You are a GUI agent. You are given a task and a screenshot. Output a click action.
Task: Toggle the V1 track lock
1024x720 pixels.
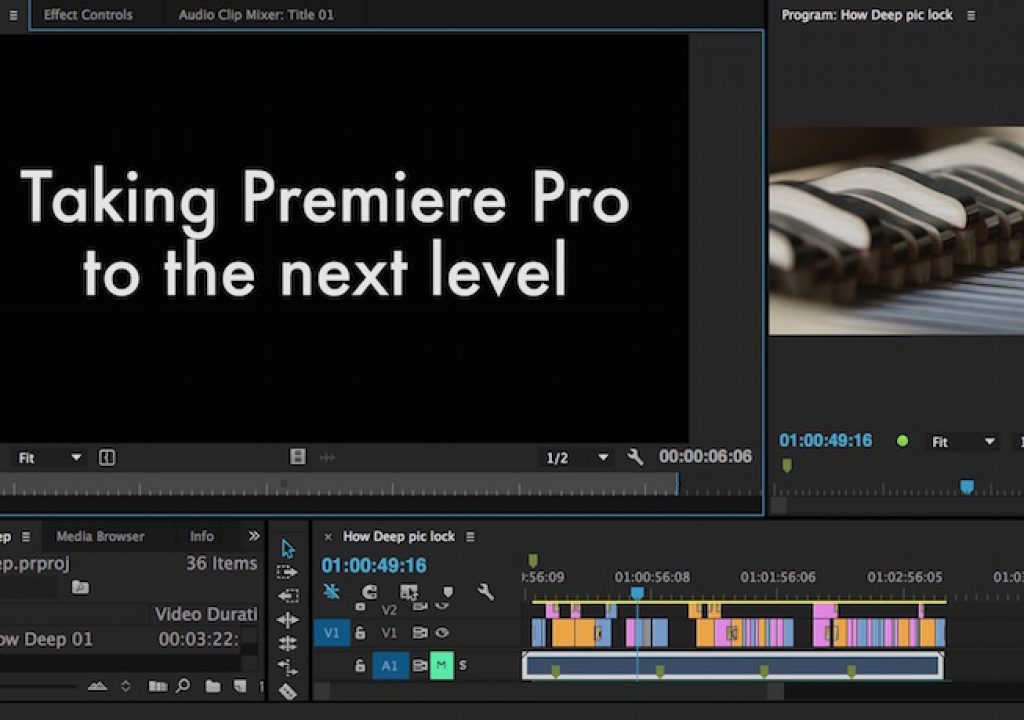pos(360,632)
